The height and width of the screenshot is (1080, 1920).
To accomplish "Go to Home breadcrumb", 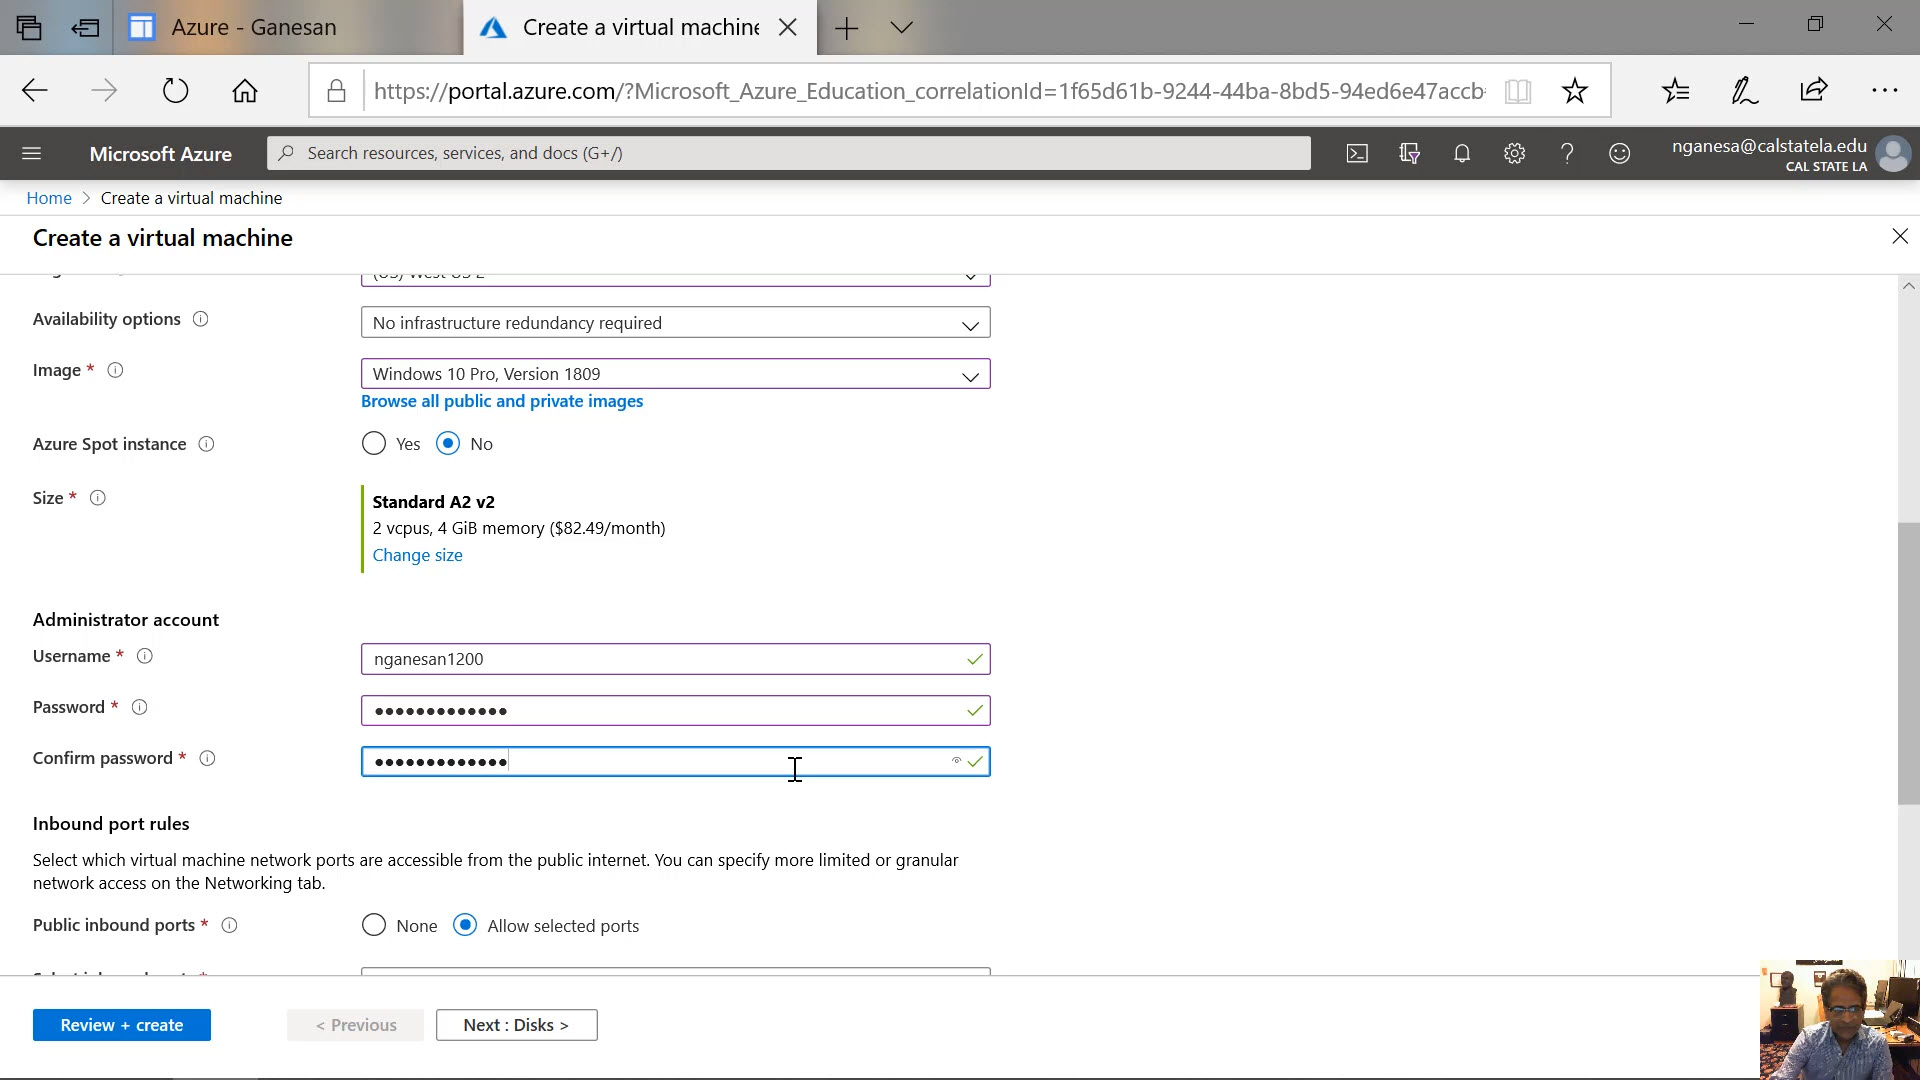I will (49, 198).
